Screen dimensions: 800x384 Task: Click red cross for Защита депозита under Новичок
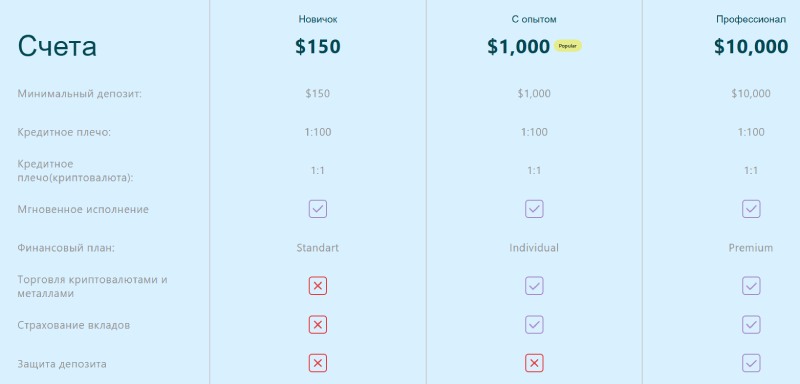coord(317,364)
